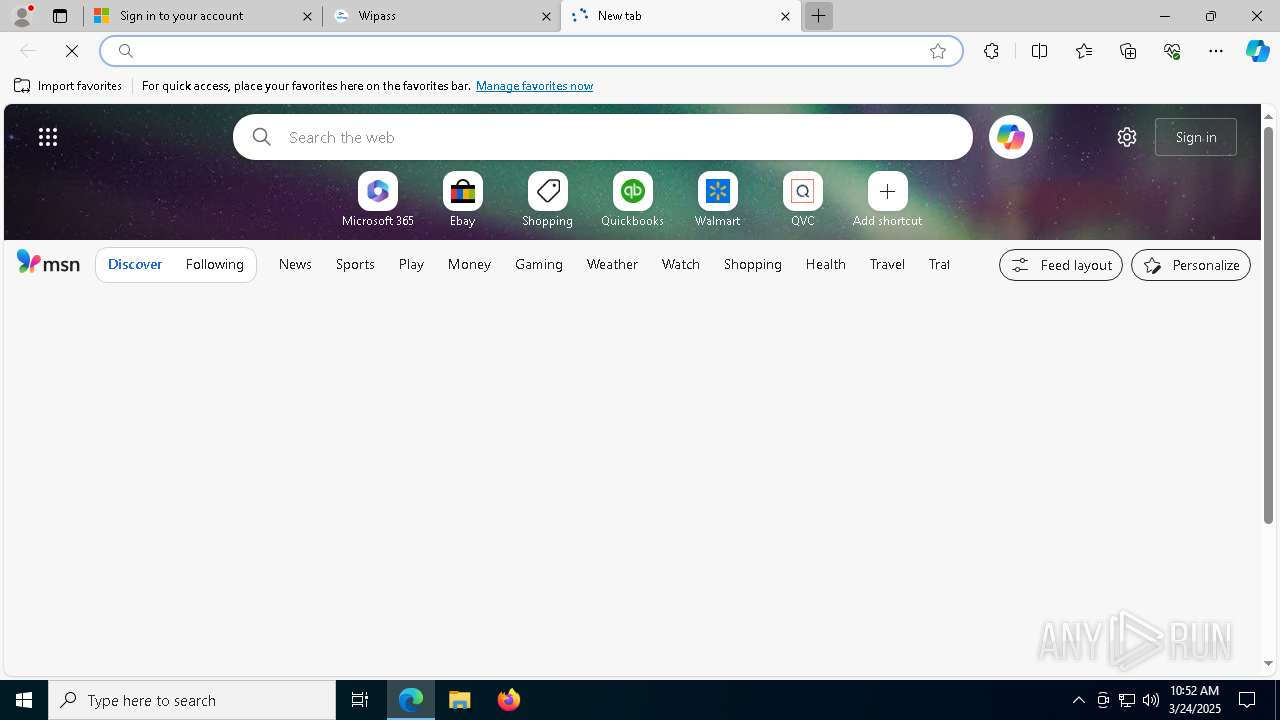Open the News category
Viewport: 1280px width, 720px height.
295,264
